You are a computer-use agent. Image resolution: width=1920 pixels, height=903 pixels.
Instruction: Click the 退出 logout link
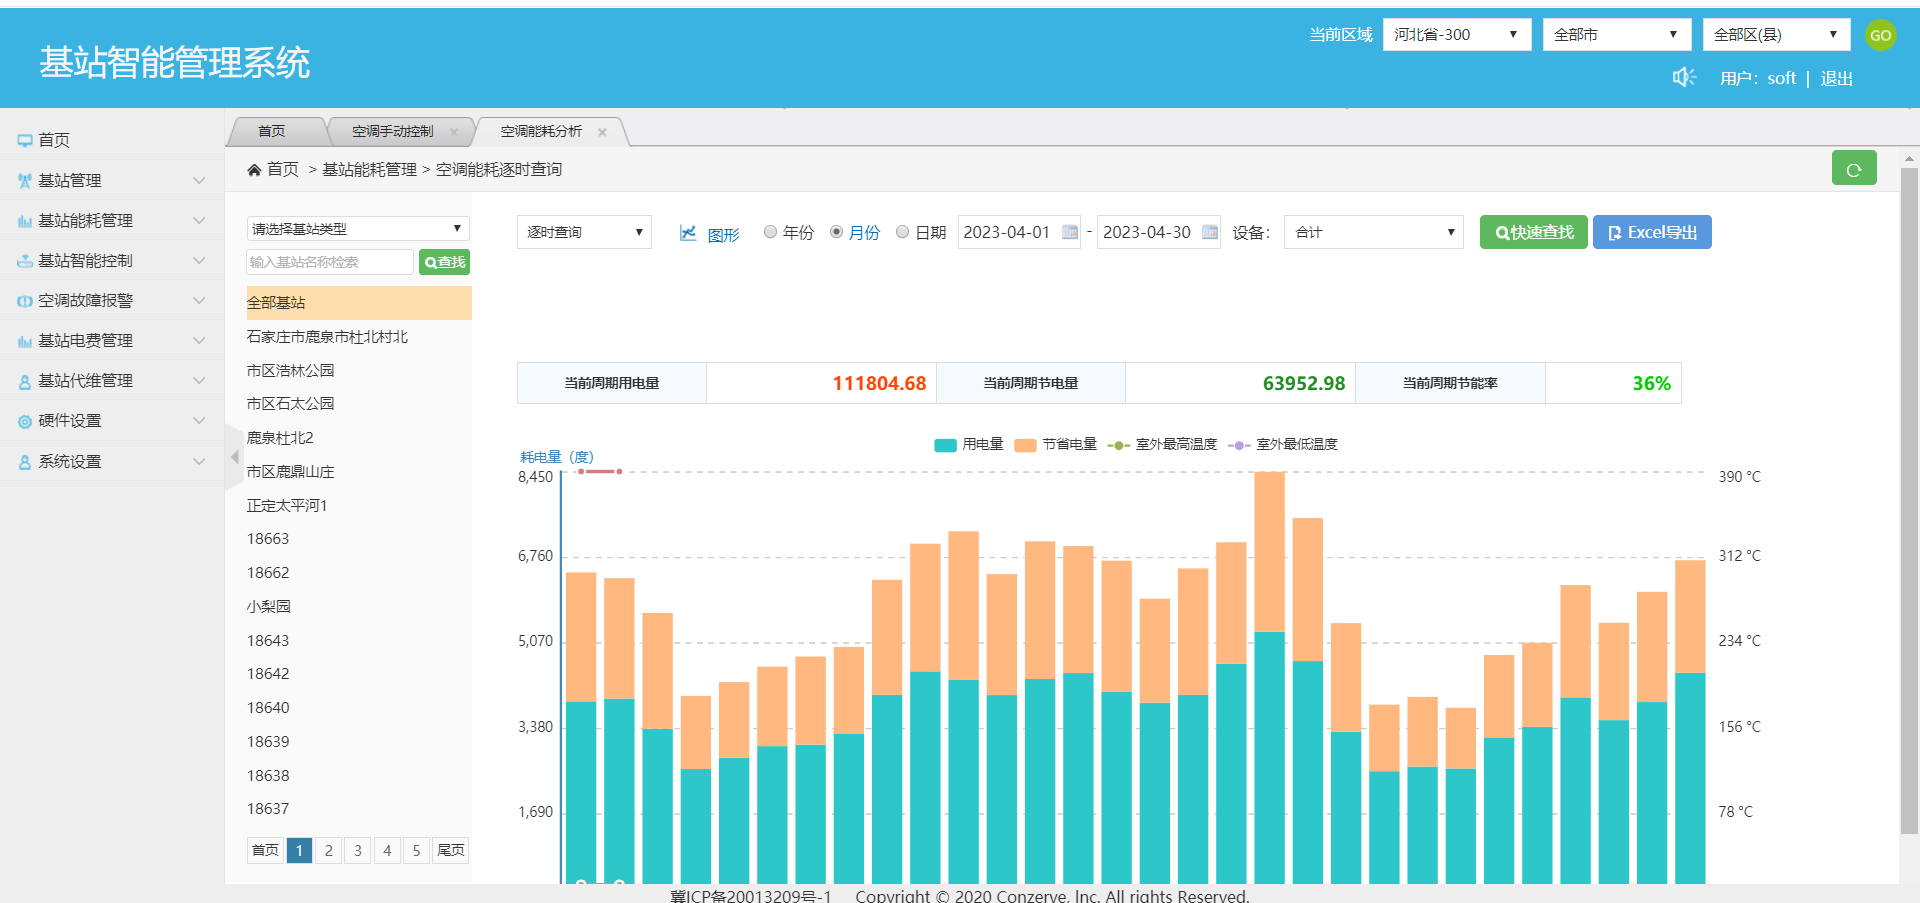pos(1836,78)
